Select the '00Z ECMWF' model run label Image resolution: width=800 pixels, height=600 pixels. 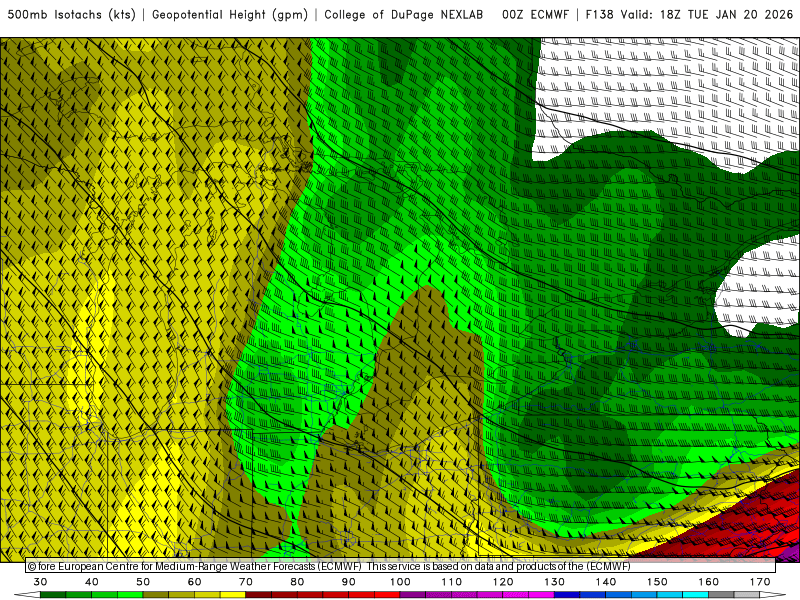535,15
